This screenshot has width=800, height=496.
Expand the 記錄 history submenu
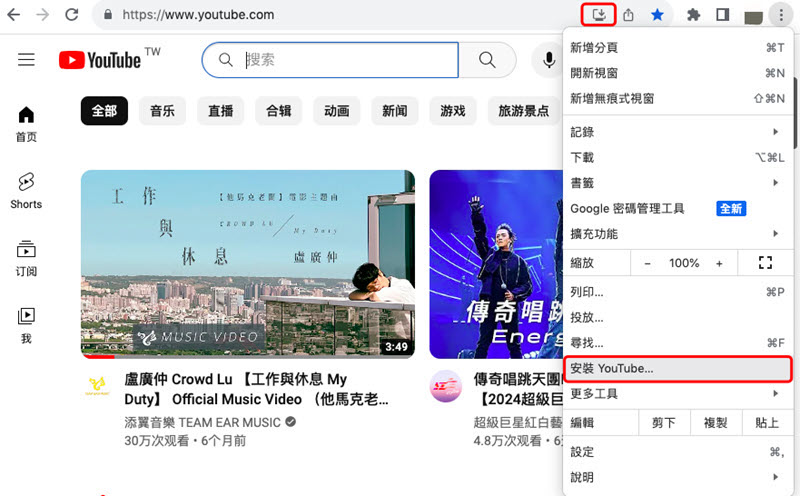coord(678,132)
